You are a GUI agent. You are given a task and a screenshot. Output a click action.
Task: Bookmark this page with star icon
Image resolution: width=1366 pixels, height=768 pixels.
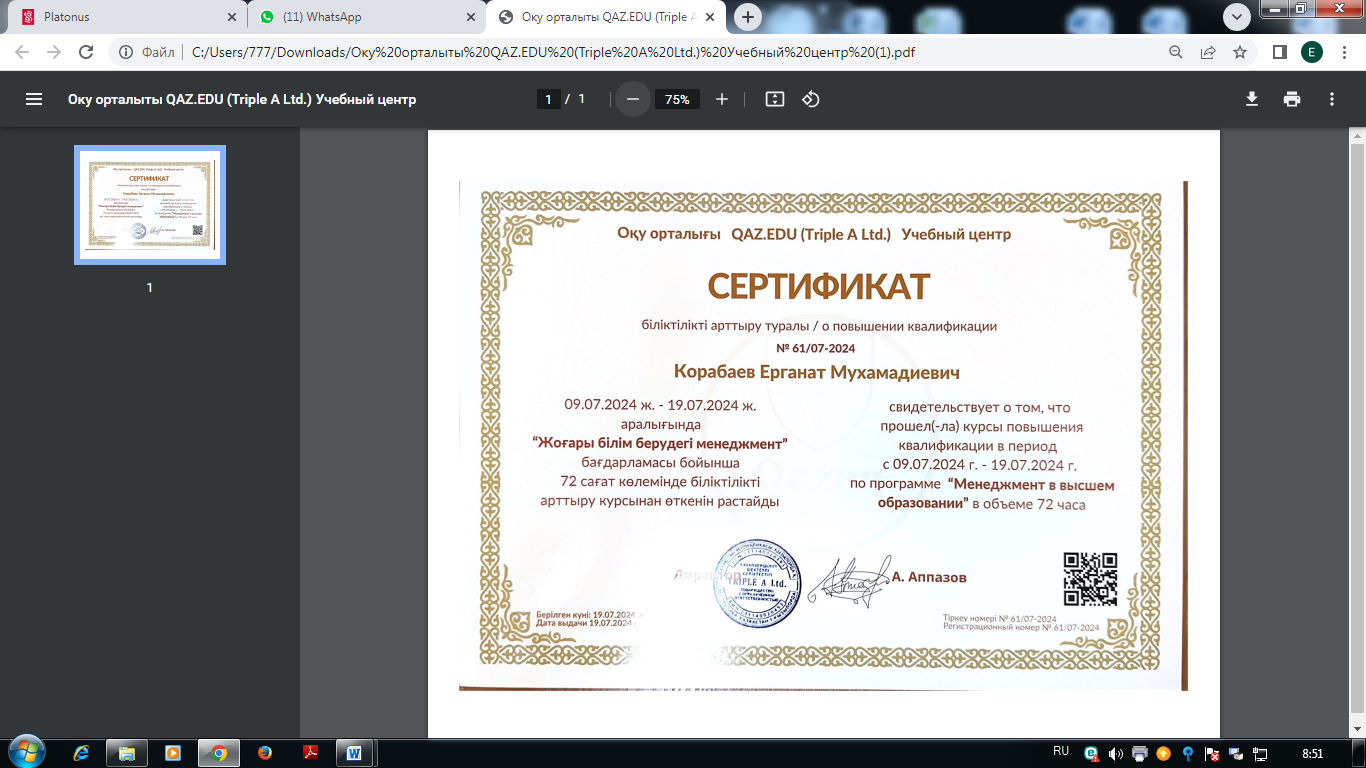(1240, 52)
